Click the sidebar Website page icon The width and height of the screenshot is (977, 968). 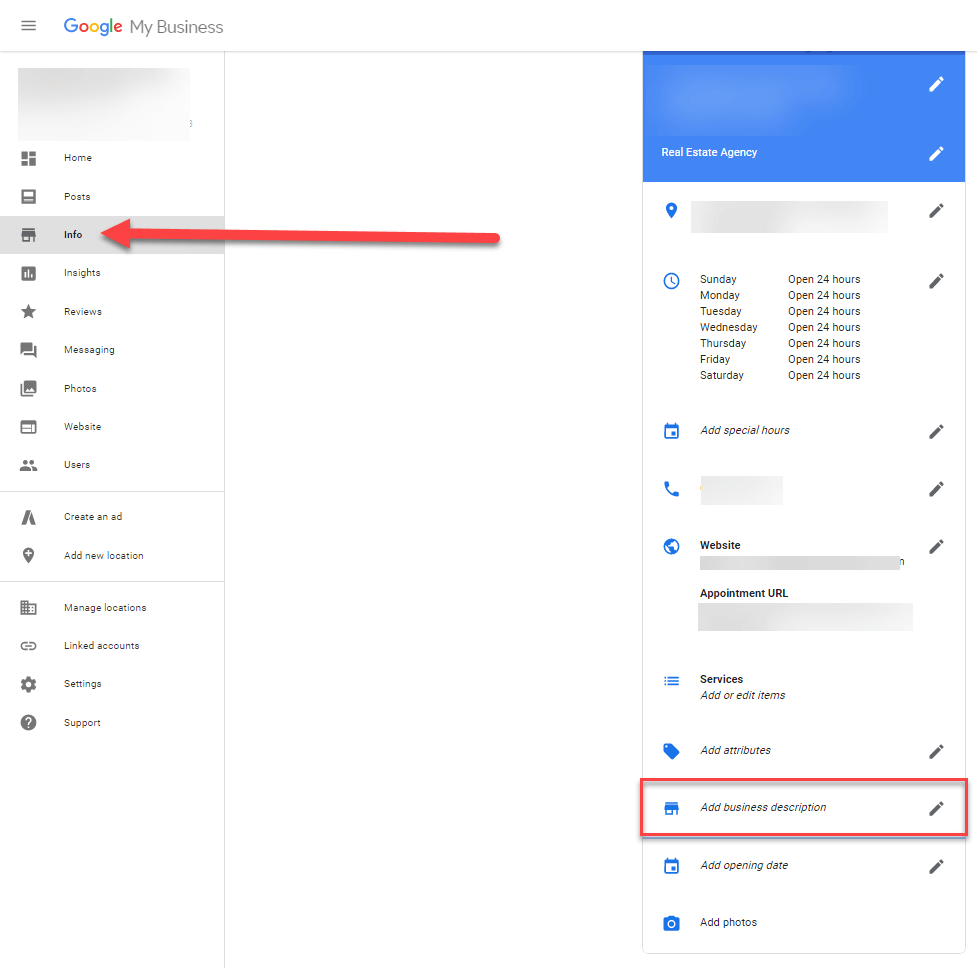click(x=29, y=427)
